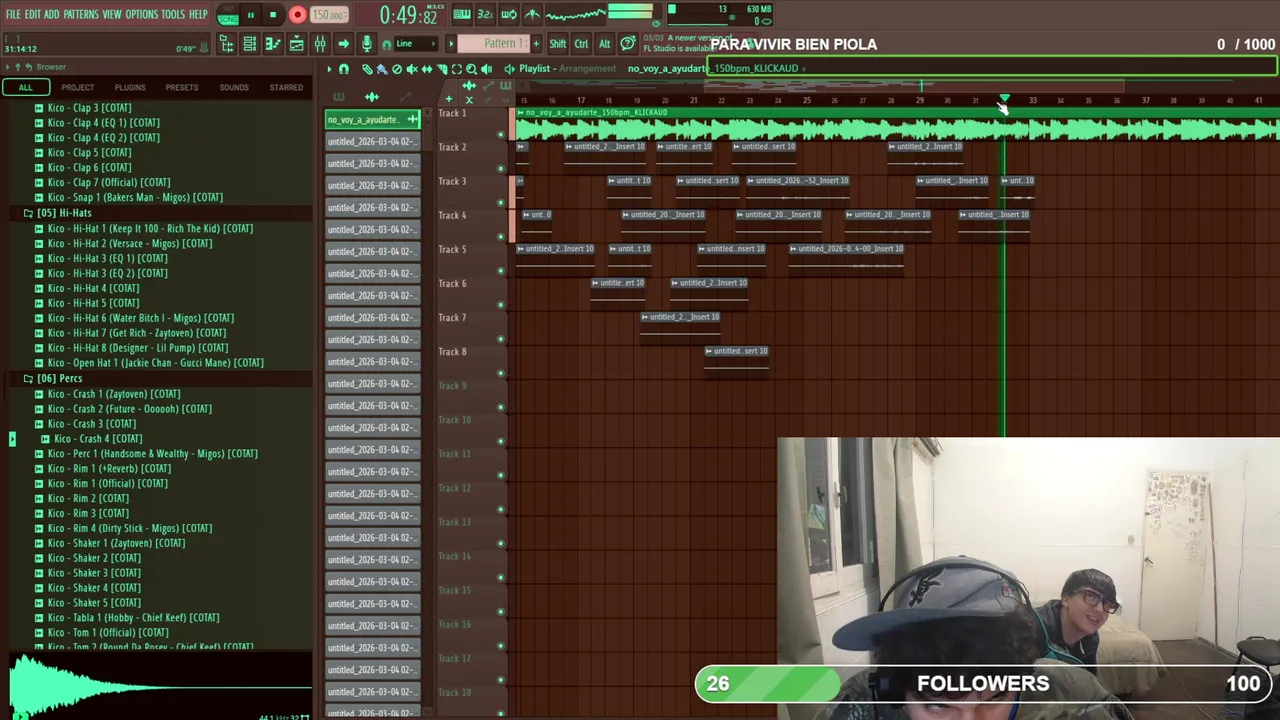Screen dimensions: 1280x720
Task: Click the add track plus icon
Action: [449, 99]
